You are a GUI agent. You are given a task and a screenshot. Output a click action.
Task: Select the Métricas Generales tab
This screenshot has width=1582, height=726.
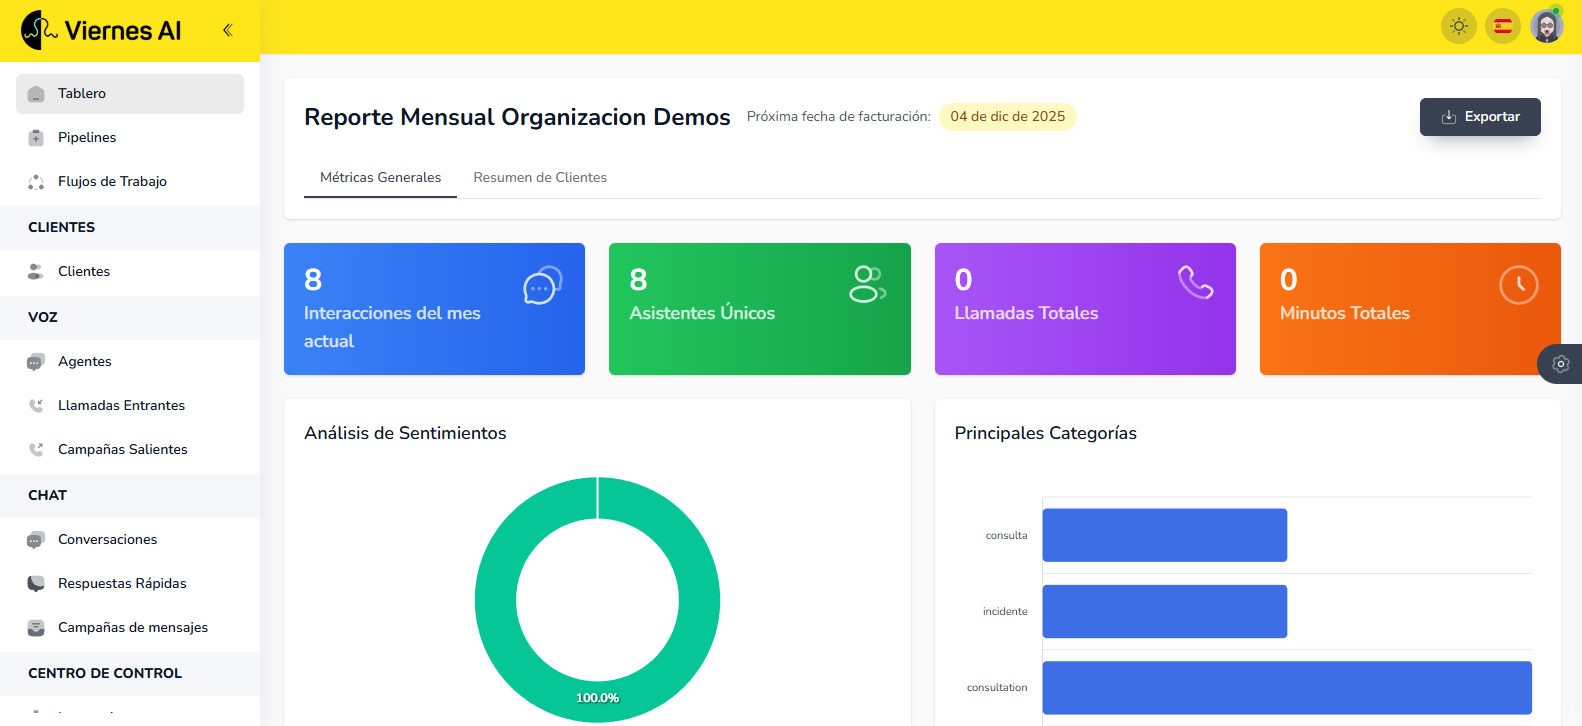[x=380, y=177]
